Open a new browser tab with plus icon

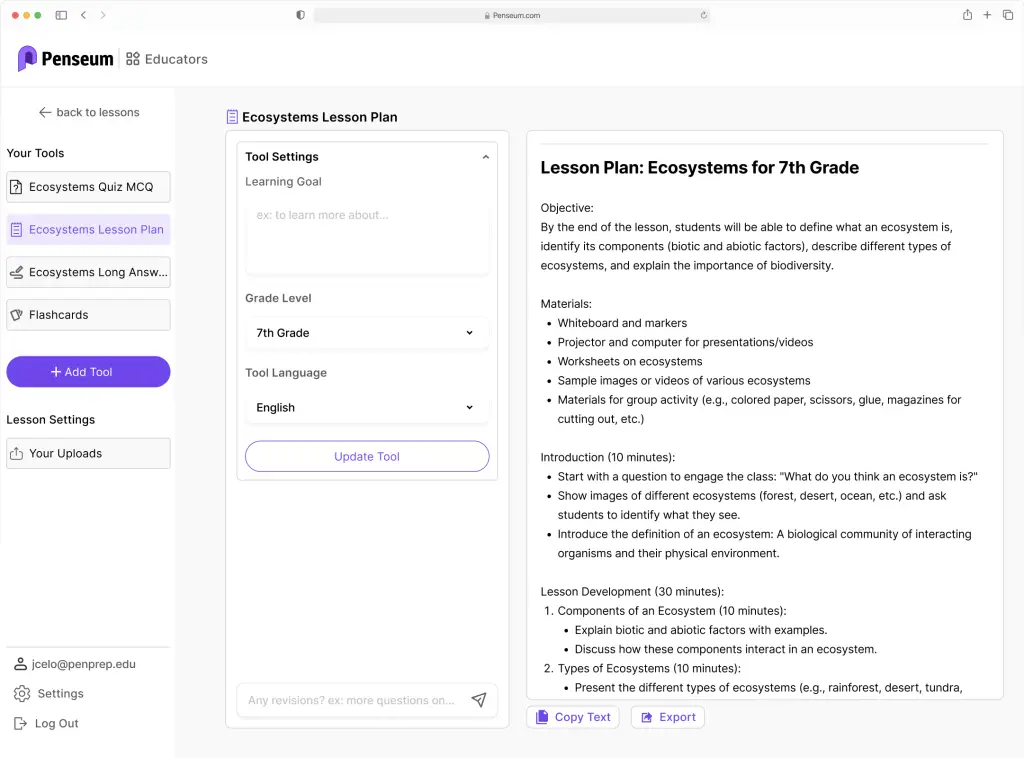point(987,14)
